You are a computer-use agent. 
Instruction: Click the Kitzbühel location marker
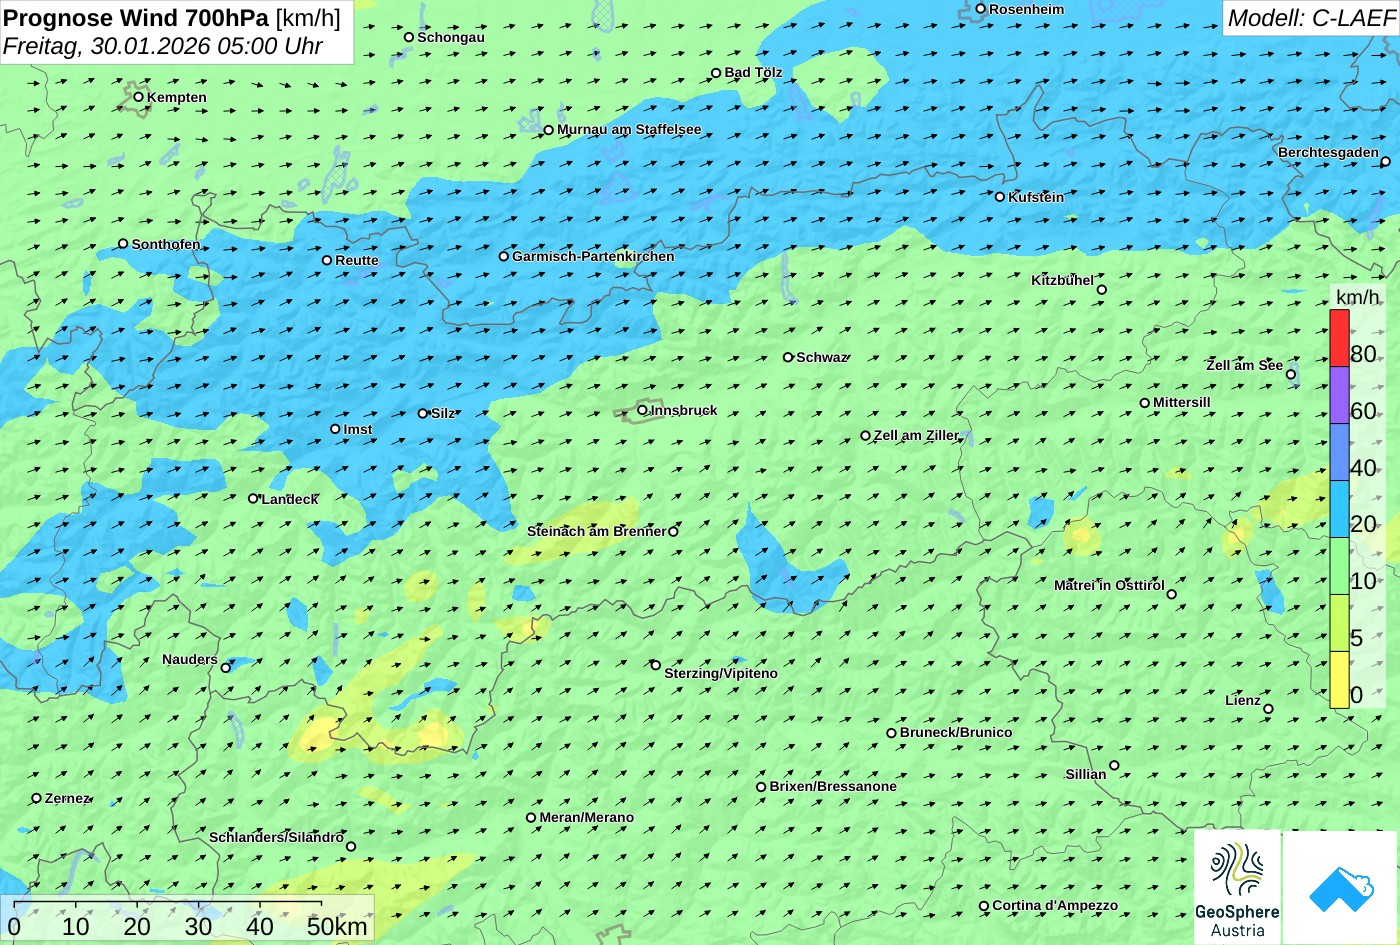click(x=1102, y=290)
